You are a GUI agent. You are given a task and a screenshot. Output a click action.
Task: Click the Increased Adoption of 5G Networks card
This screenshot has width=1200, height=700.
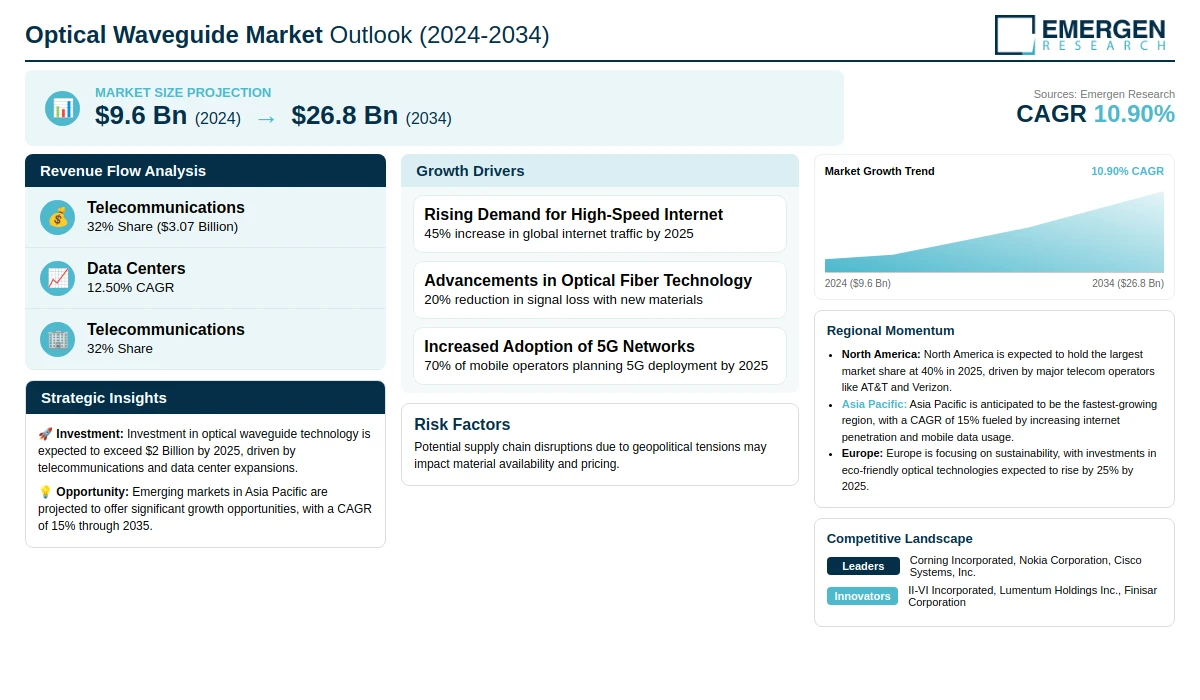coord(599,356)
